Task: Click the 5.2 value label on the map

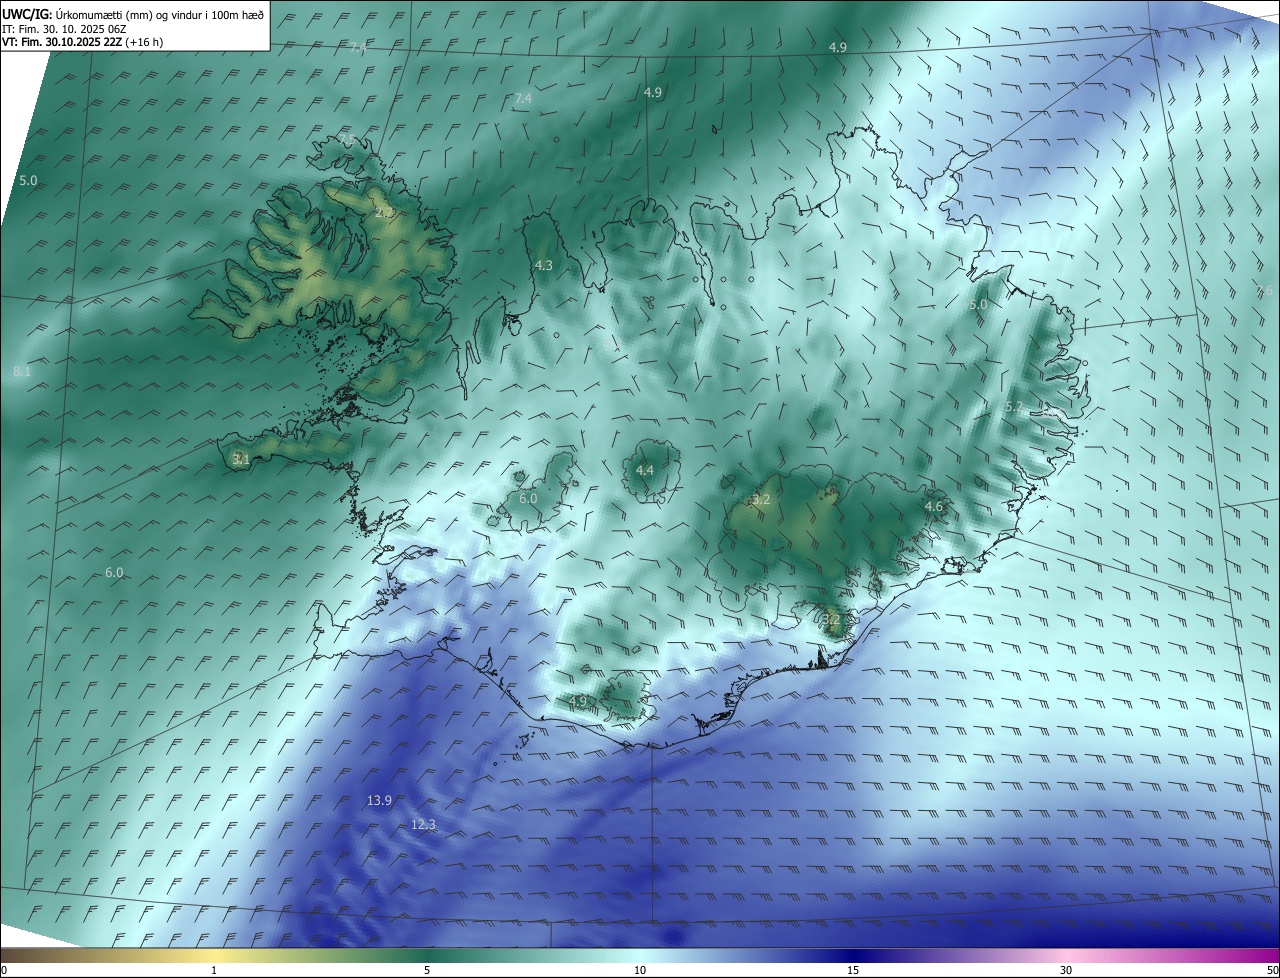Action: pos(1014,407)
